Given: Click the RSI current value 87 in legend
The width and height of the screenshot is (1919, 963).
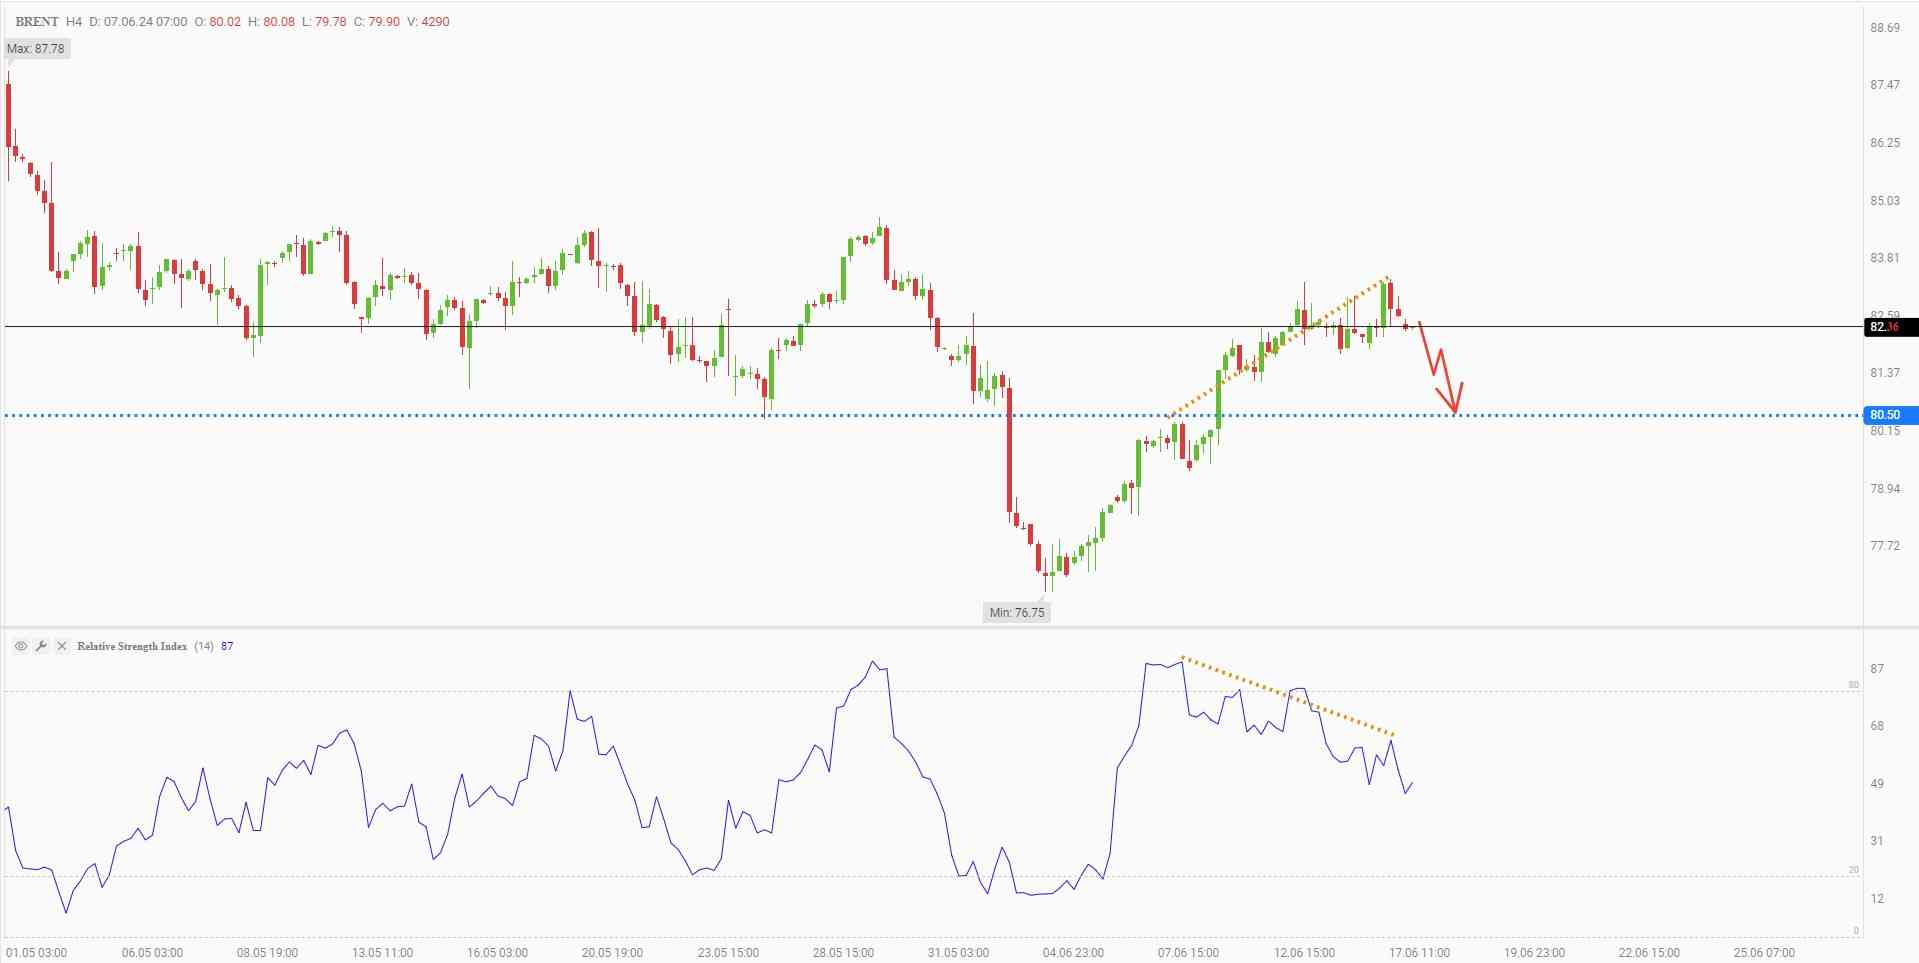Looking at the screenshot, I should tap(227, 646).
